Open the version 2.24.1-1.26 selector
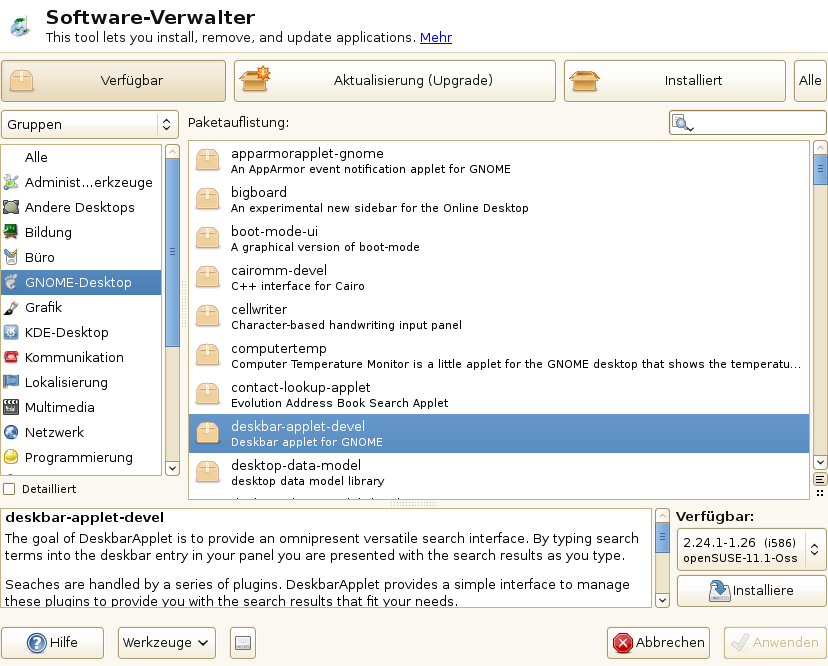828x666 pixels. (x=751, y=550)
